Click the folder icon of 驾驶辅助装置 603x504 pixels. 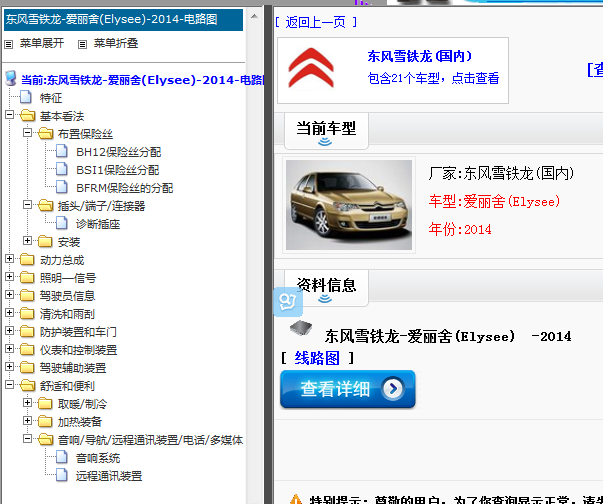click(27, 368)
